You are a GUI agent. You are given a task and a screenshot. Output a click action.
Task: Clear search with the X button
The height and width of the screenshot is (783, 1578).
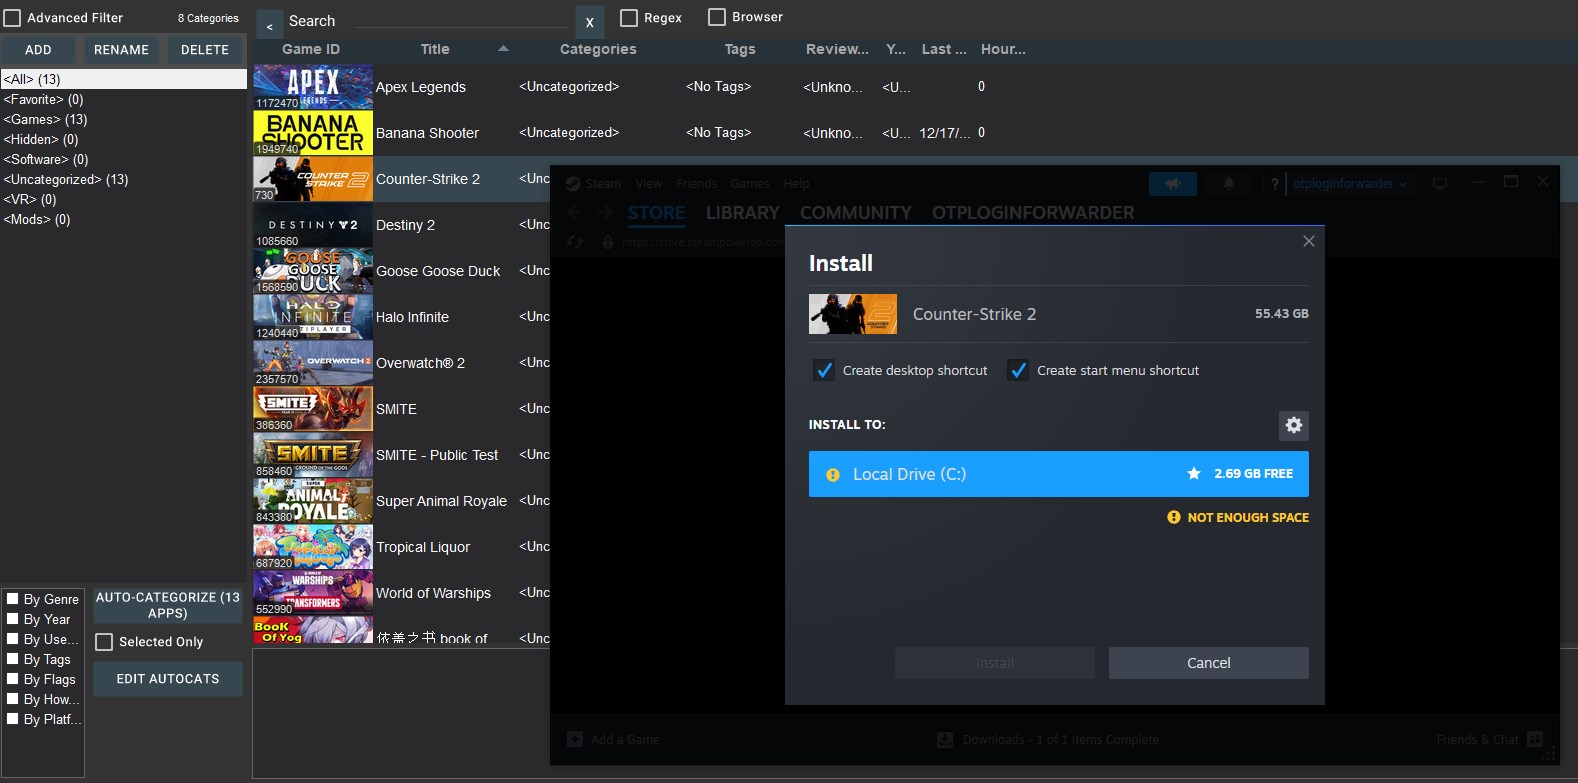tap(589, 22)
